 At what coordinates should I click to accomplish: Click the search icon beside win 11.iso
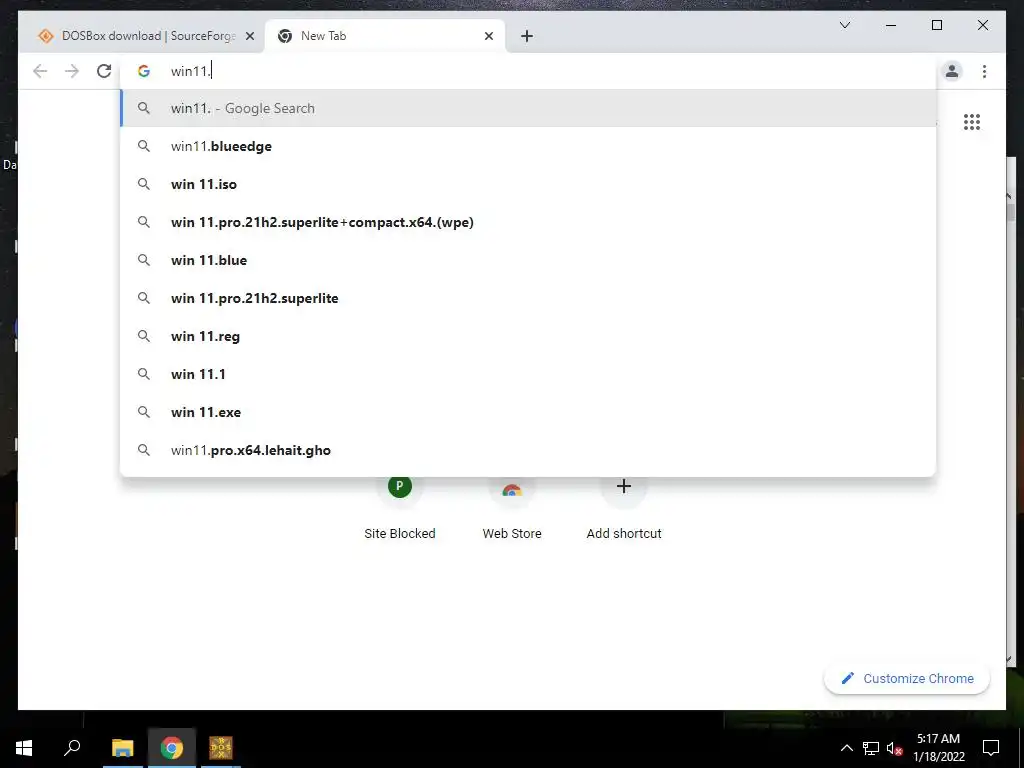pyautogui.click(x=144, y=184)
